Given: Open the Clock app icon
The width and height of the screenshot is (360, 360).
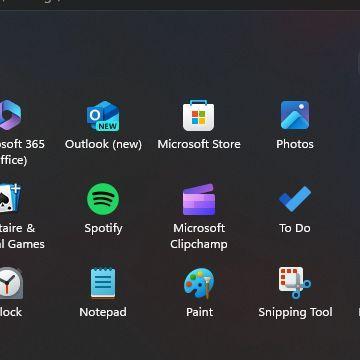Looking at the screenshot, I should click(11, 283).
